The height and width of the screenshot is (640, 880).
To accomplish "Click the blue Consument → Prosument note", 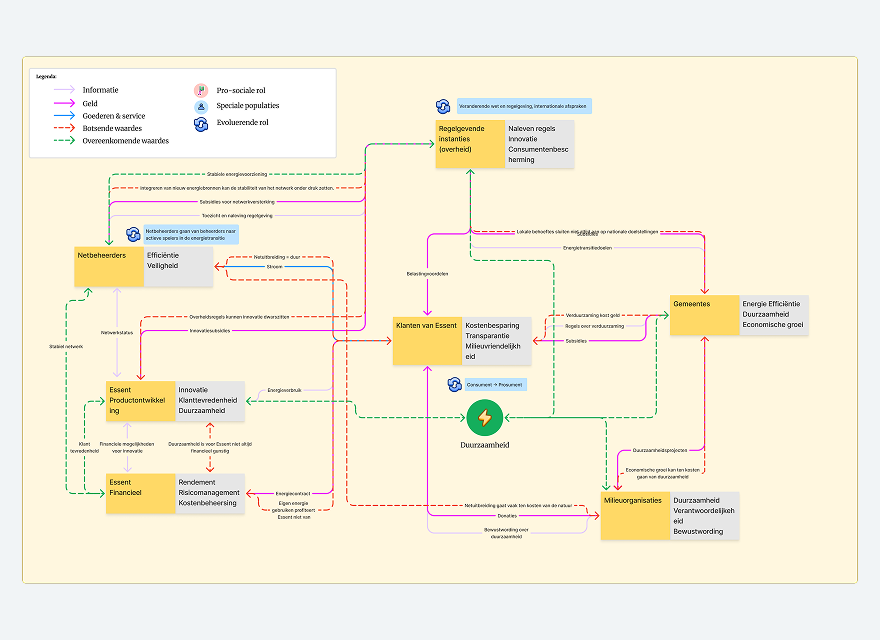I will pyautogui.click(x=496, y=385).
